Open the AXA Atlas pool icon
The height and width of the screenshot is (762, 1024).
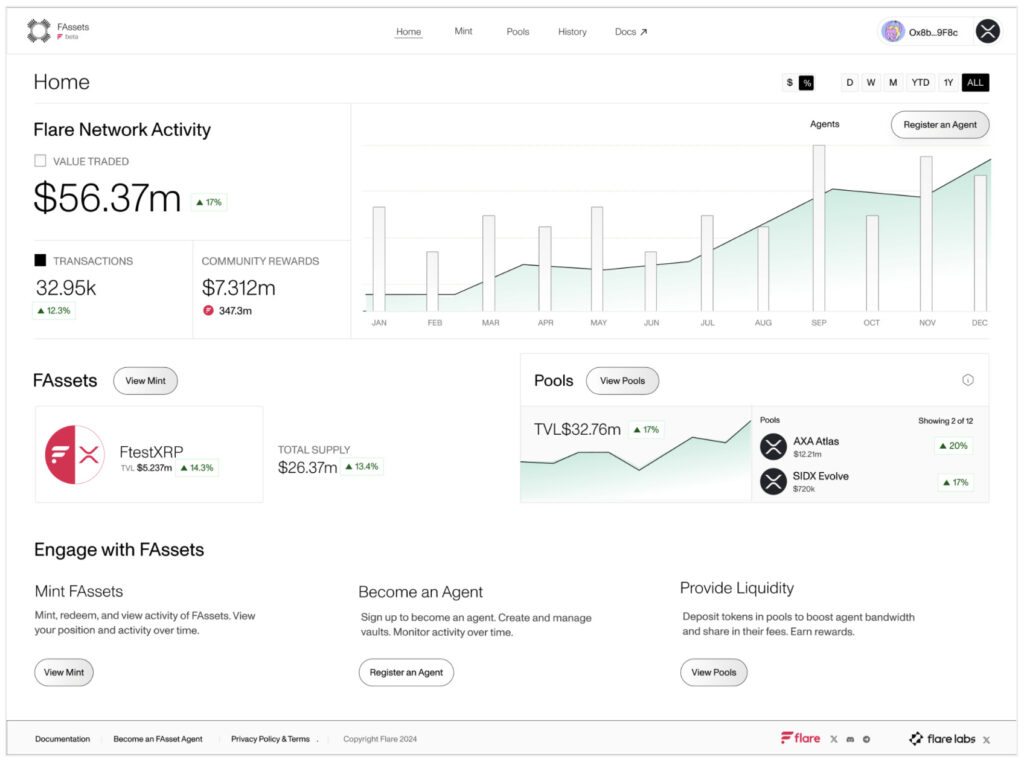(773, 447)
